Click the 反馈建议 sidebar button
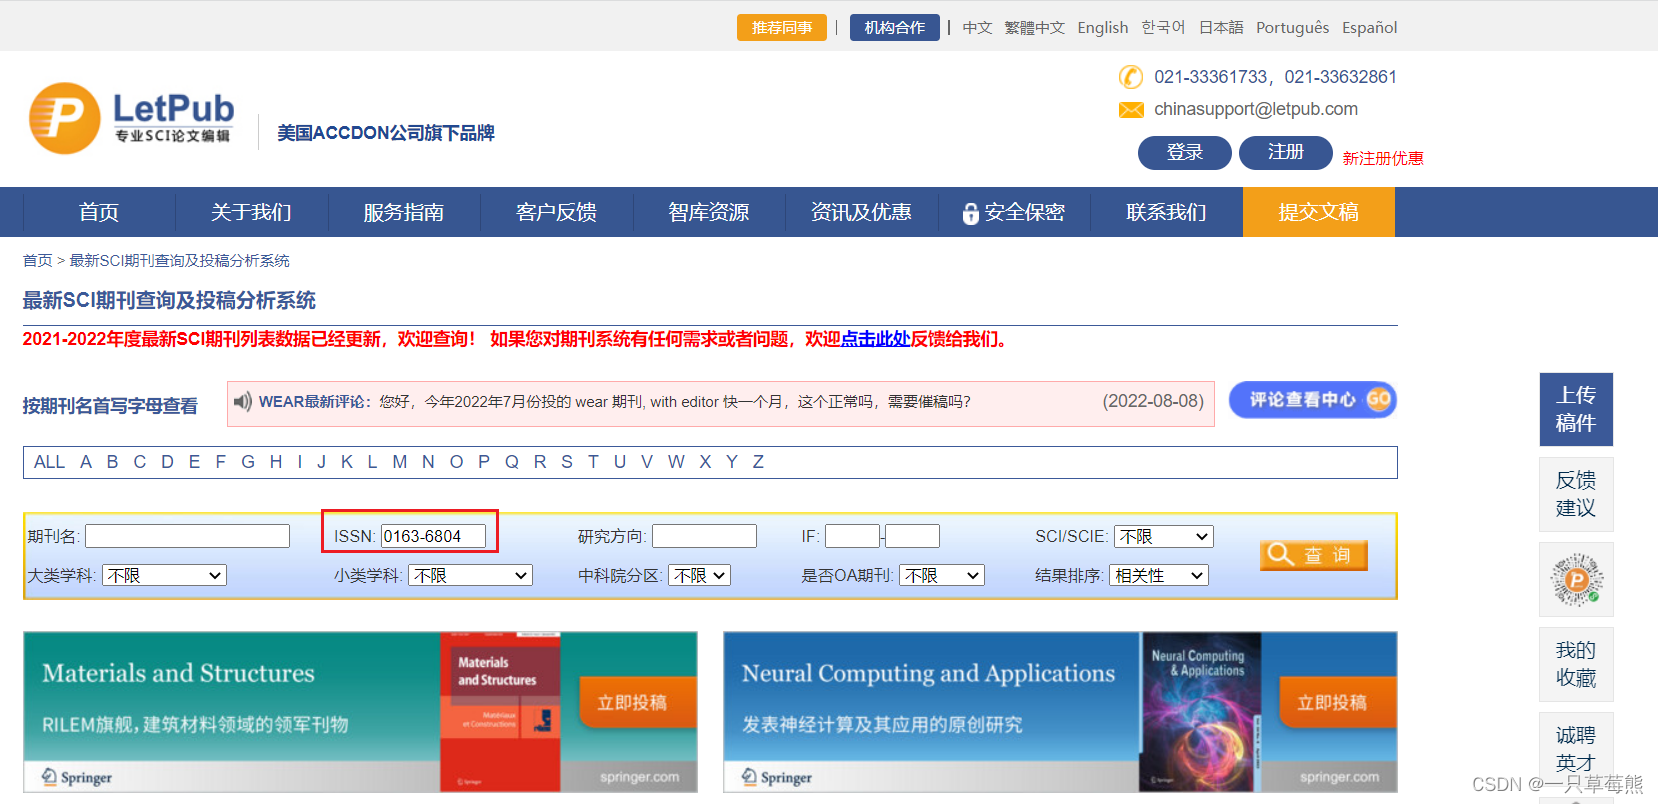Image resolution: width=1658 pixels, height=804 pixels. pyautogui.click(x=1576, y=494)
